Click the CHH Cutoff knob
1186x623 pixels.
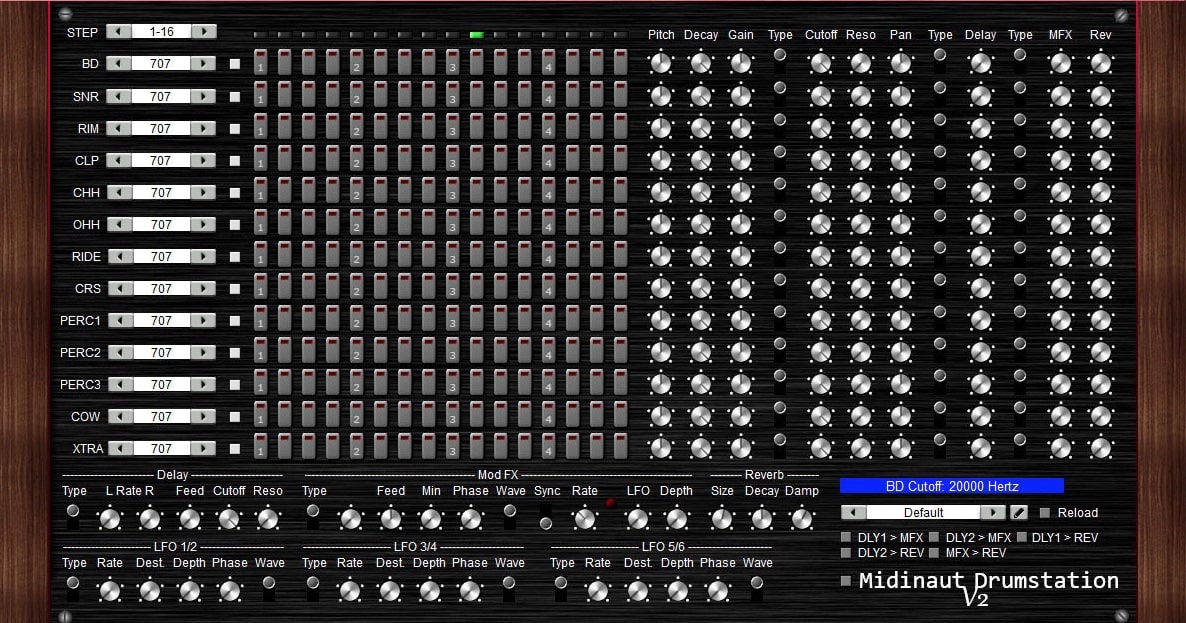point(821,191)
